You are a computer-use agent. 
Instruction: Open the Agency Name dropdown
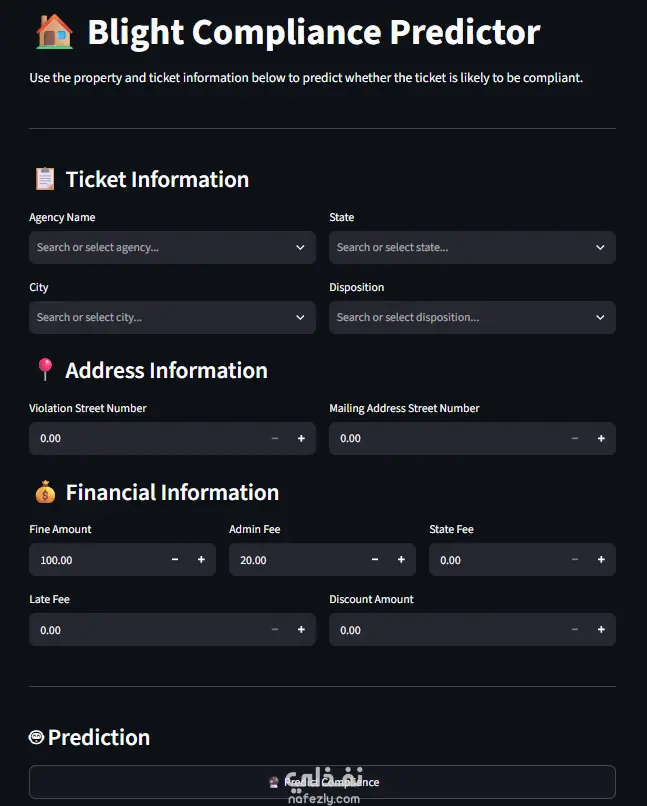[x=172, y=247]
